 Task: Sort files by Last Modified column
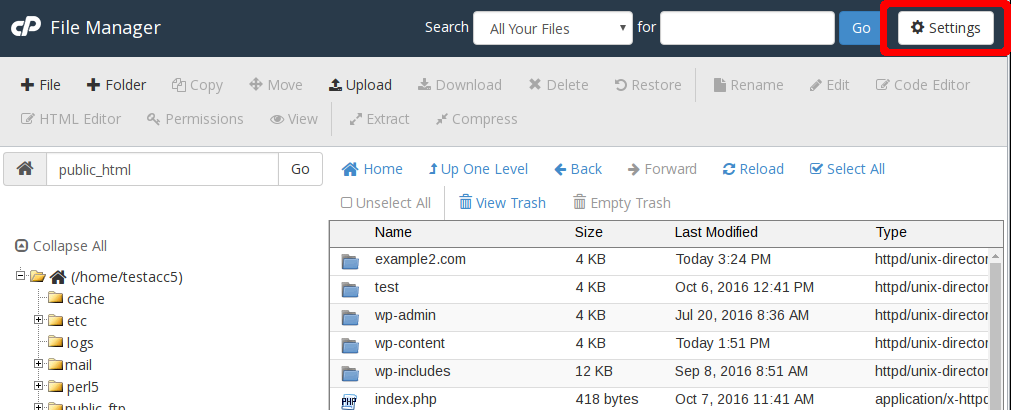[x=716, y=232]
